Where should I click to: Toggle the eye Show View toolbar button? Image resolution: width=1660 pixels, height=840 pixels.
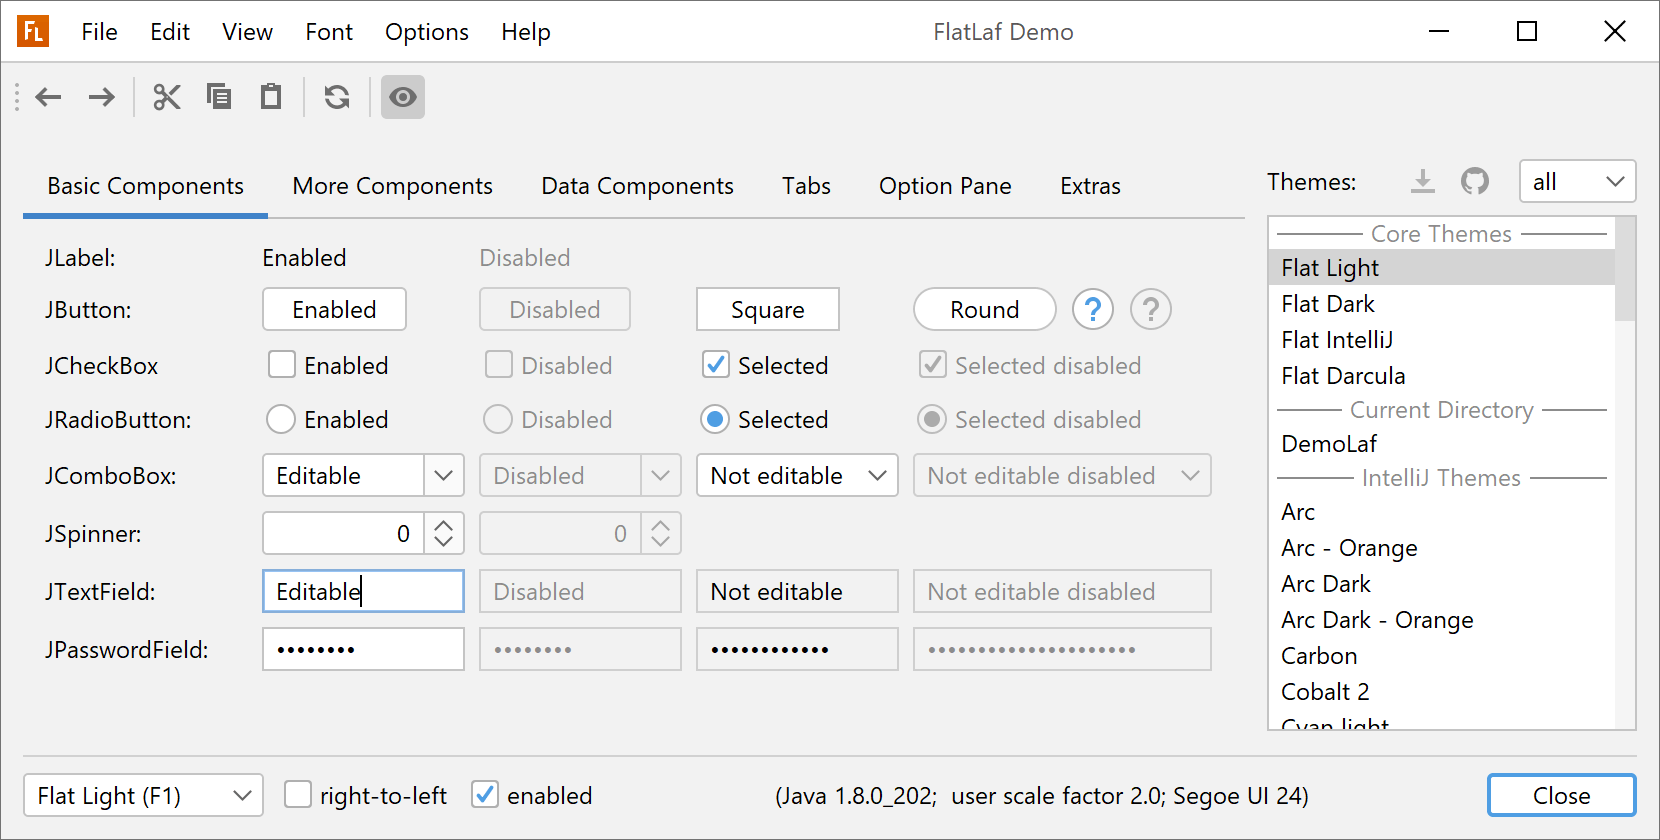coord(403,97)
